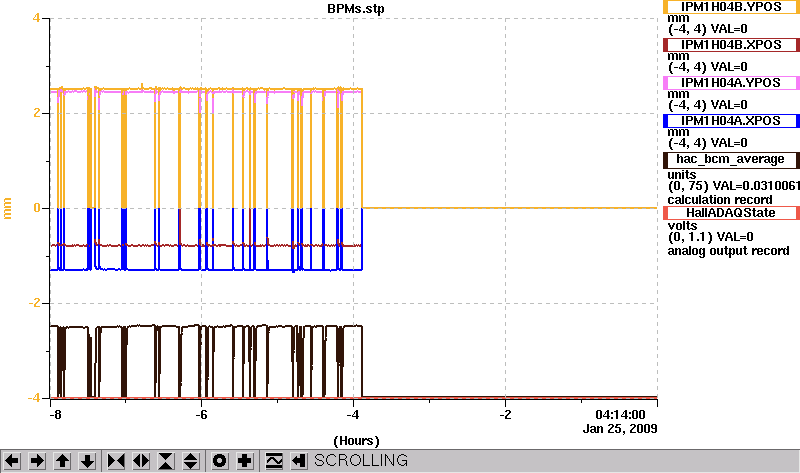Click the 'calculation record' description text
The height and width of the screenshot is (473, 800).
point(720,200)
